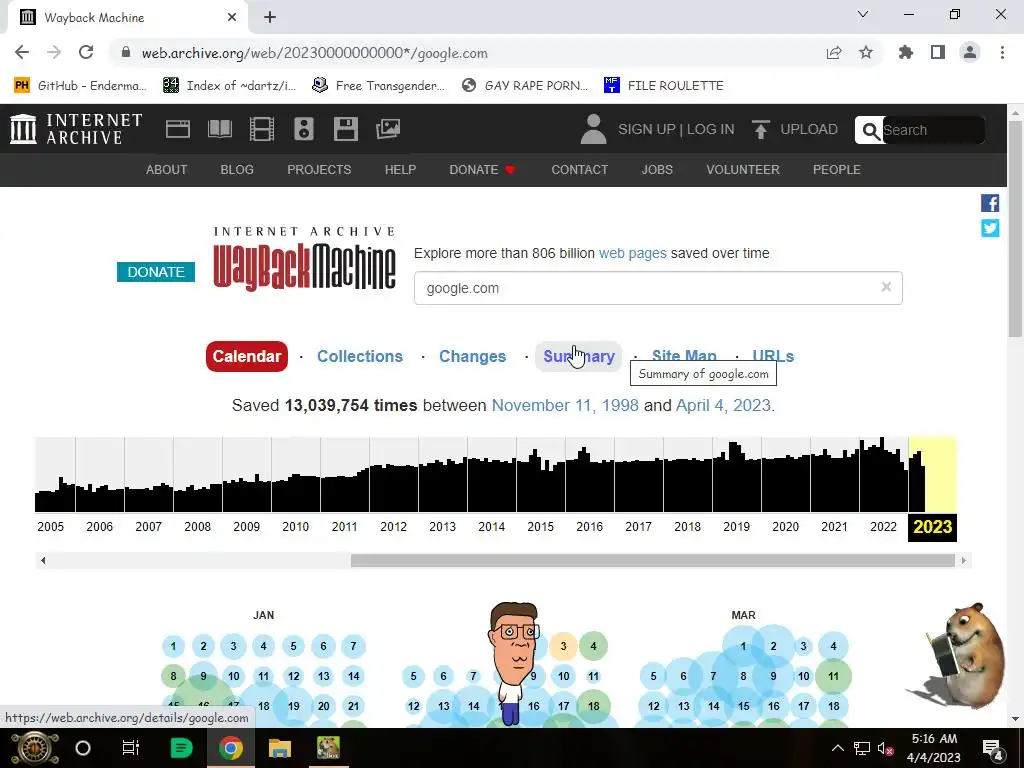Click the Upload arrow icon

tap(760, 129)
